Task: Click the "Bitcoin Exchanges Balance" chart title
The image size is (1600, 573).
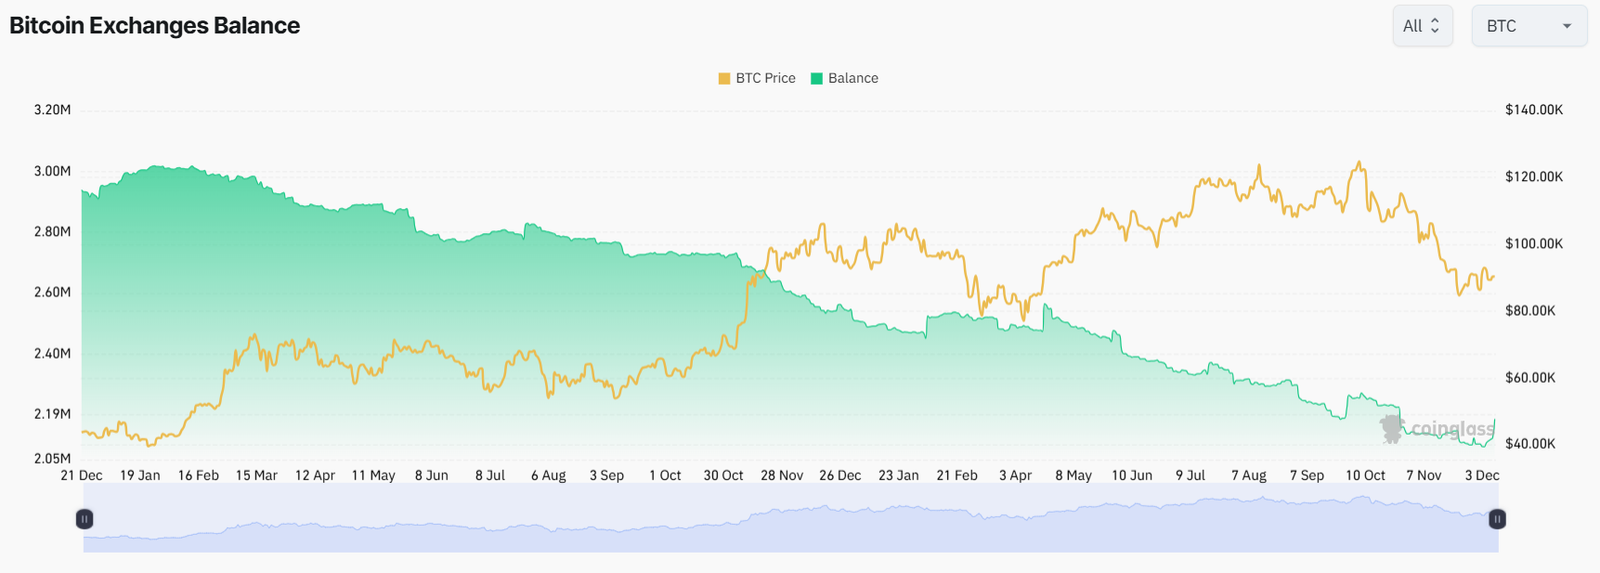Action: 155,26
